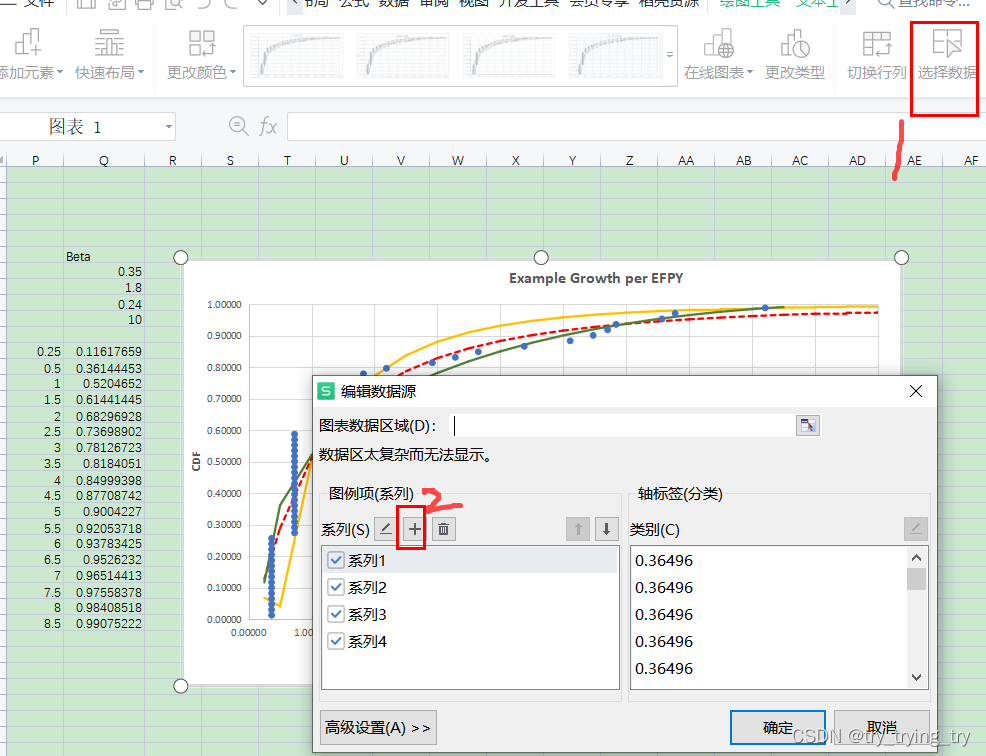The image size is (986, 756).
Task: Delete the selected series with trash icon
Action: click(443, 529)
